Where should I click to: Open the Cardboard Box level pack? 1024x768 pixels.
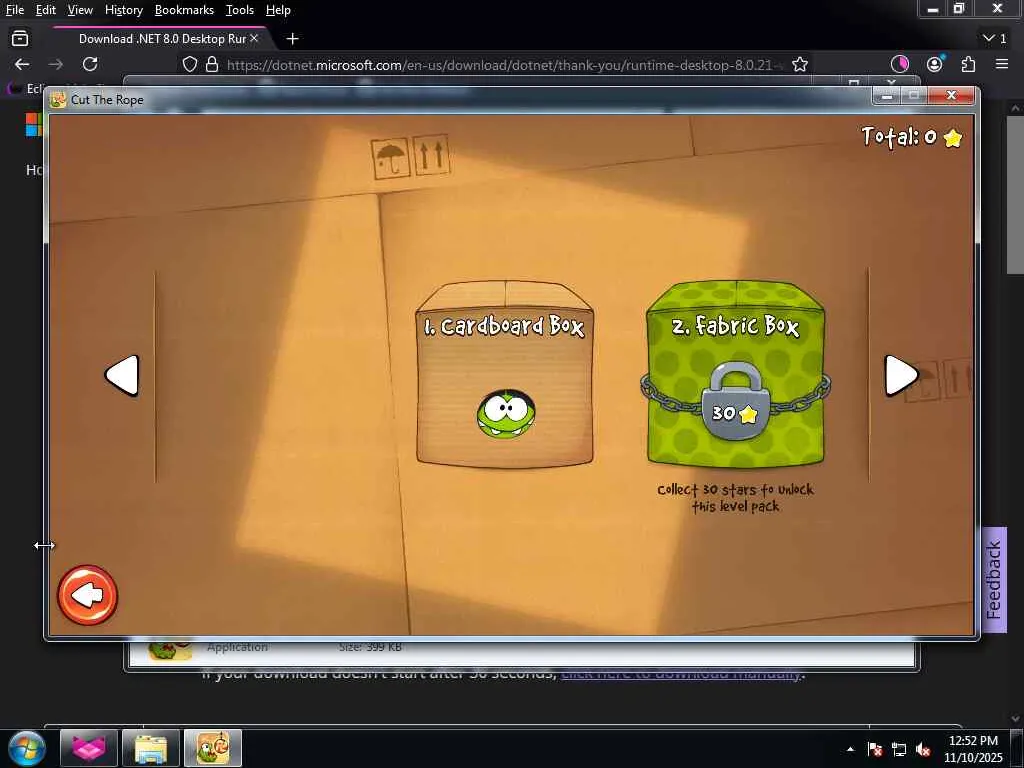pos(505,374)
